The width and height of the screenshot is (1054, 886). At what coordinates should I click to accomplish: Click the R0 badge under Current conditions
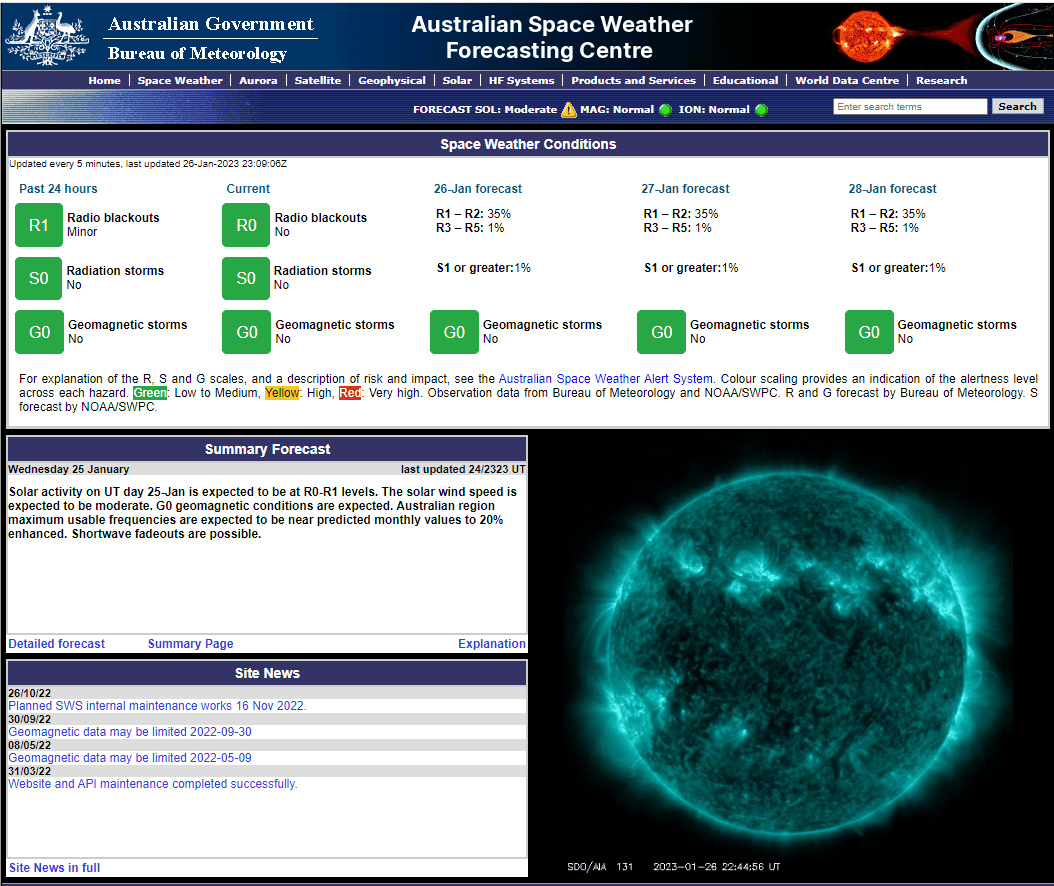[x=246, y=225]
